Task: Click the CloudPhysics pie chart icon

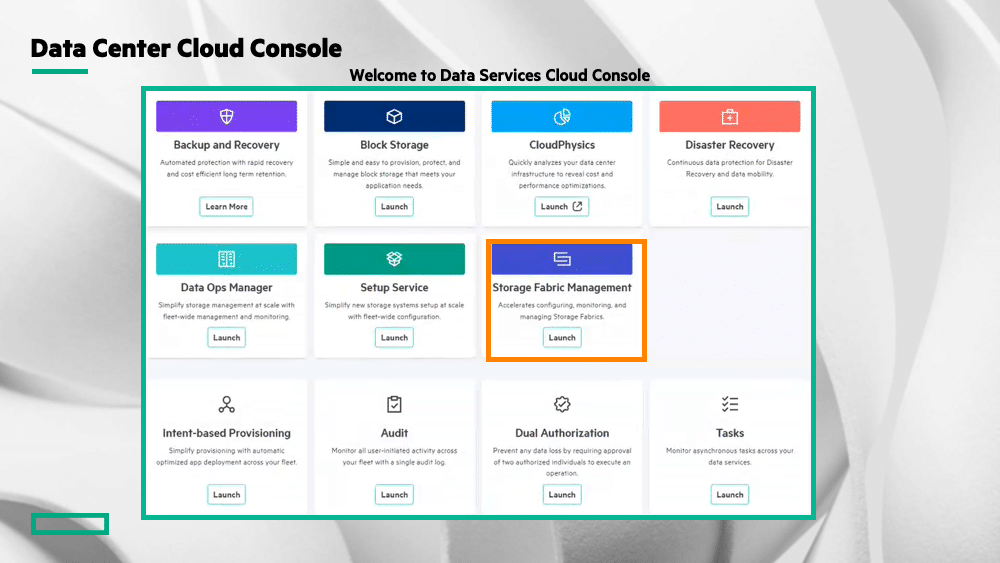Action: pyautogui.click(x=562, y=116)
